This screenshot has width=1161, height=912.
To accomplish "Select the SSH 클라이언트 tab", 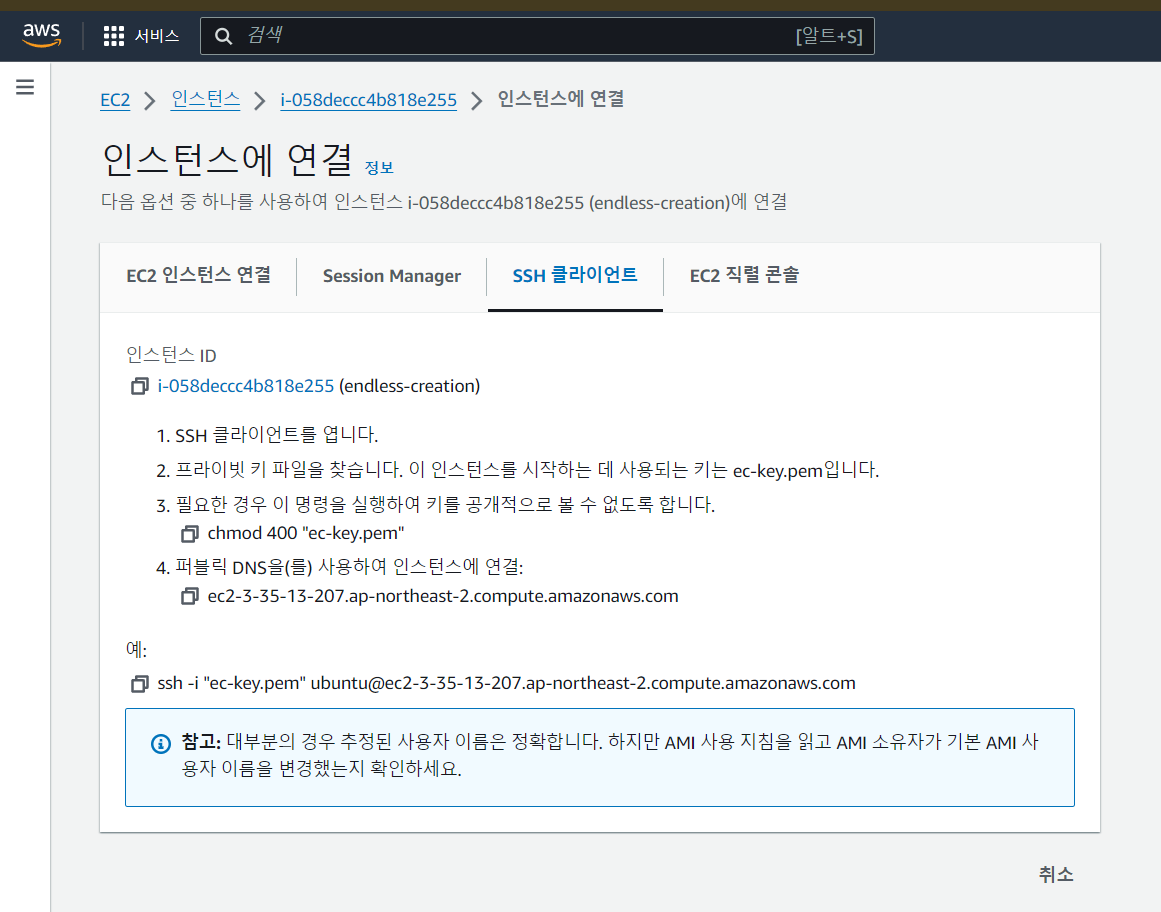I will (x=575, y=276).
